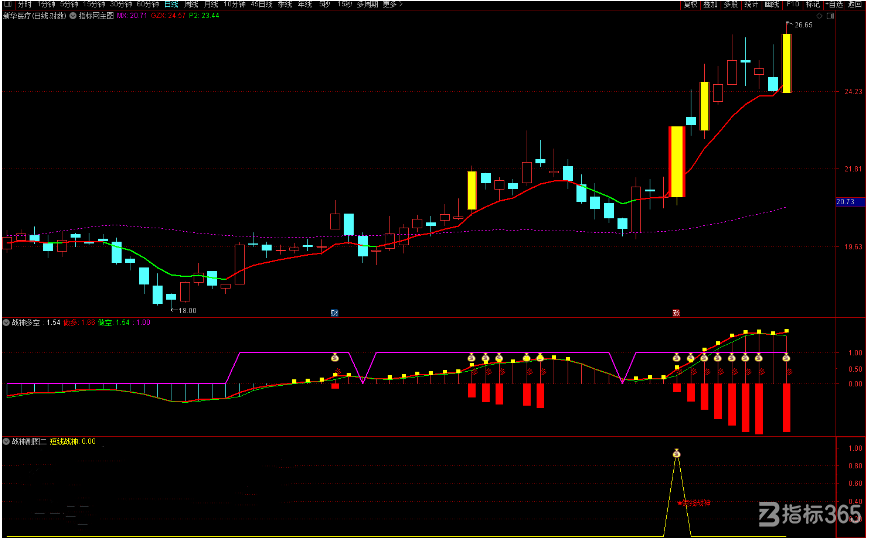This screenshot has height=542, width=870.
Task: Click the 战神多空 indicator name label
Action: click(x=26, y=322)
